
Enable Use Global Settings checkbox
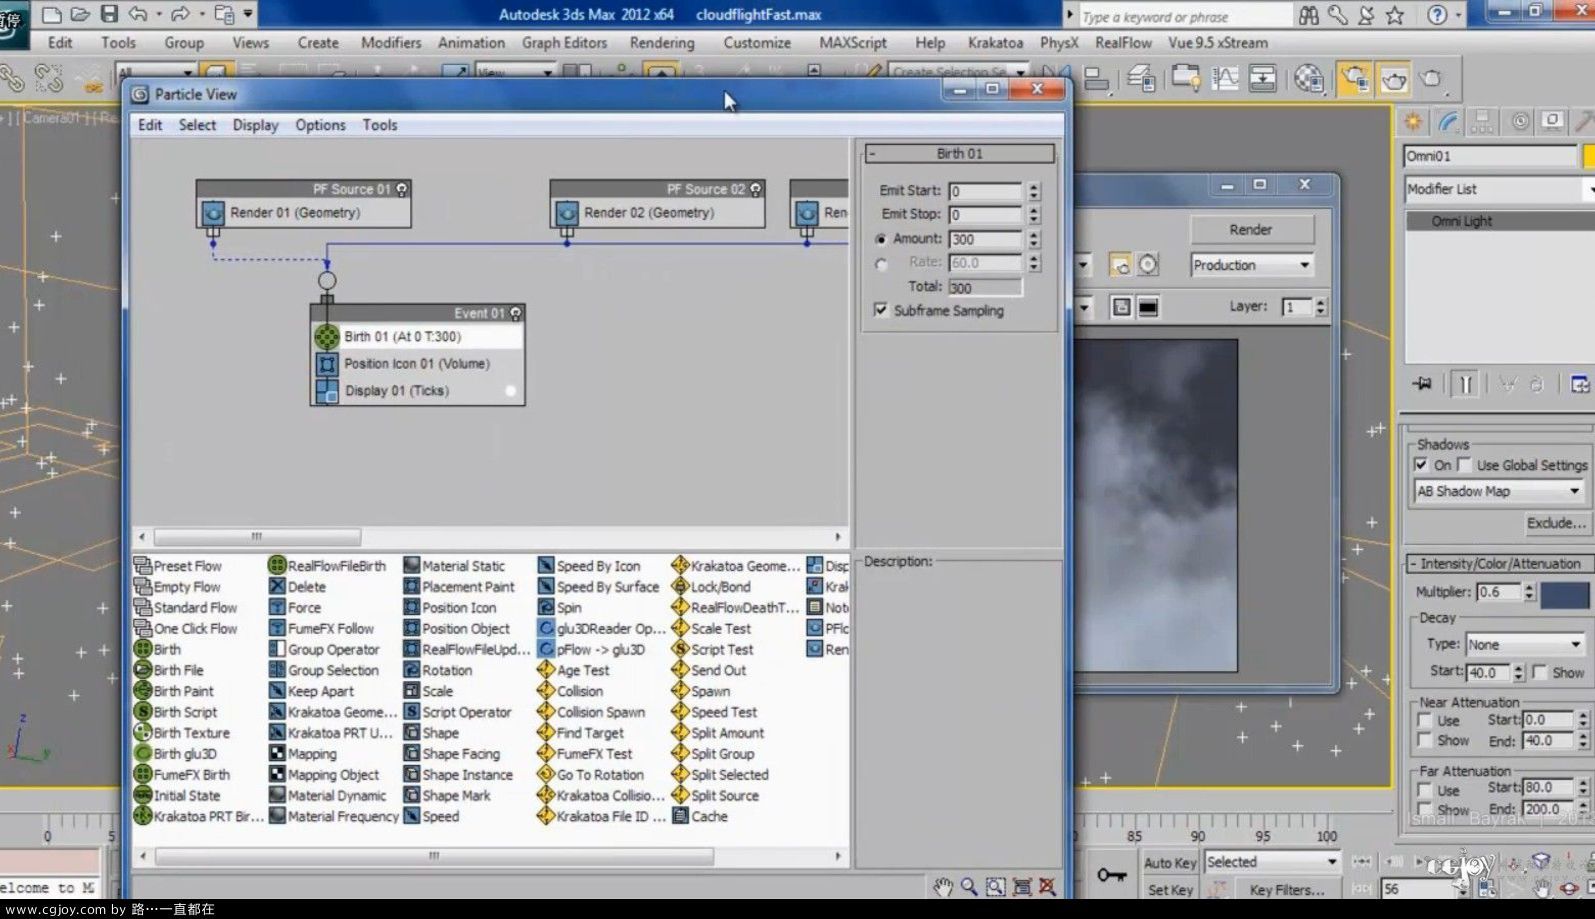1465,465
